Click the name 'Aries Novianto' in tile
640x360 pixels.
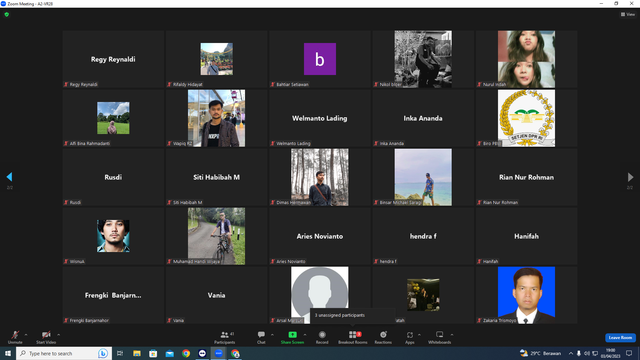tap(320, 236)
